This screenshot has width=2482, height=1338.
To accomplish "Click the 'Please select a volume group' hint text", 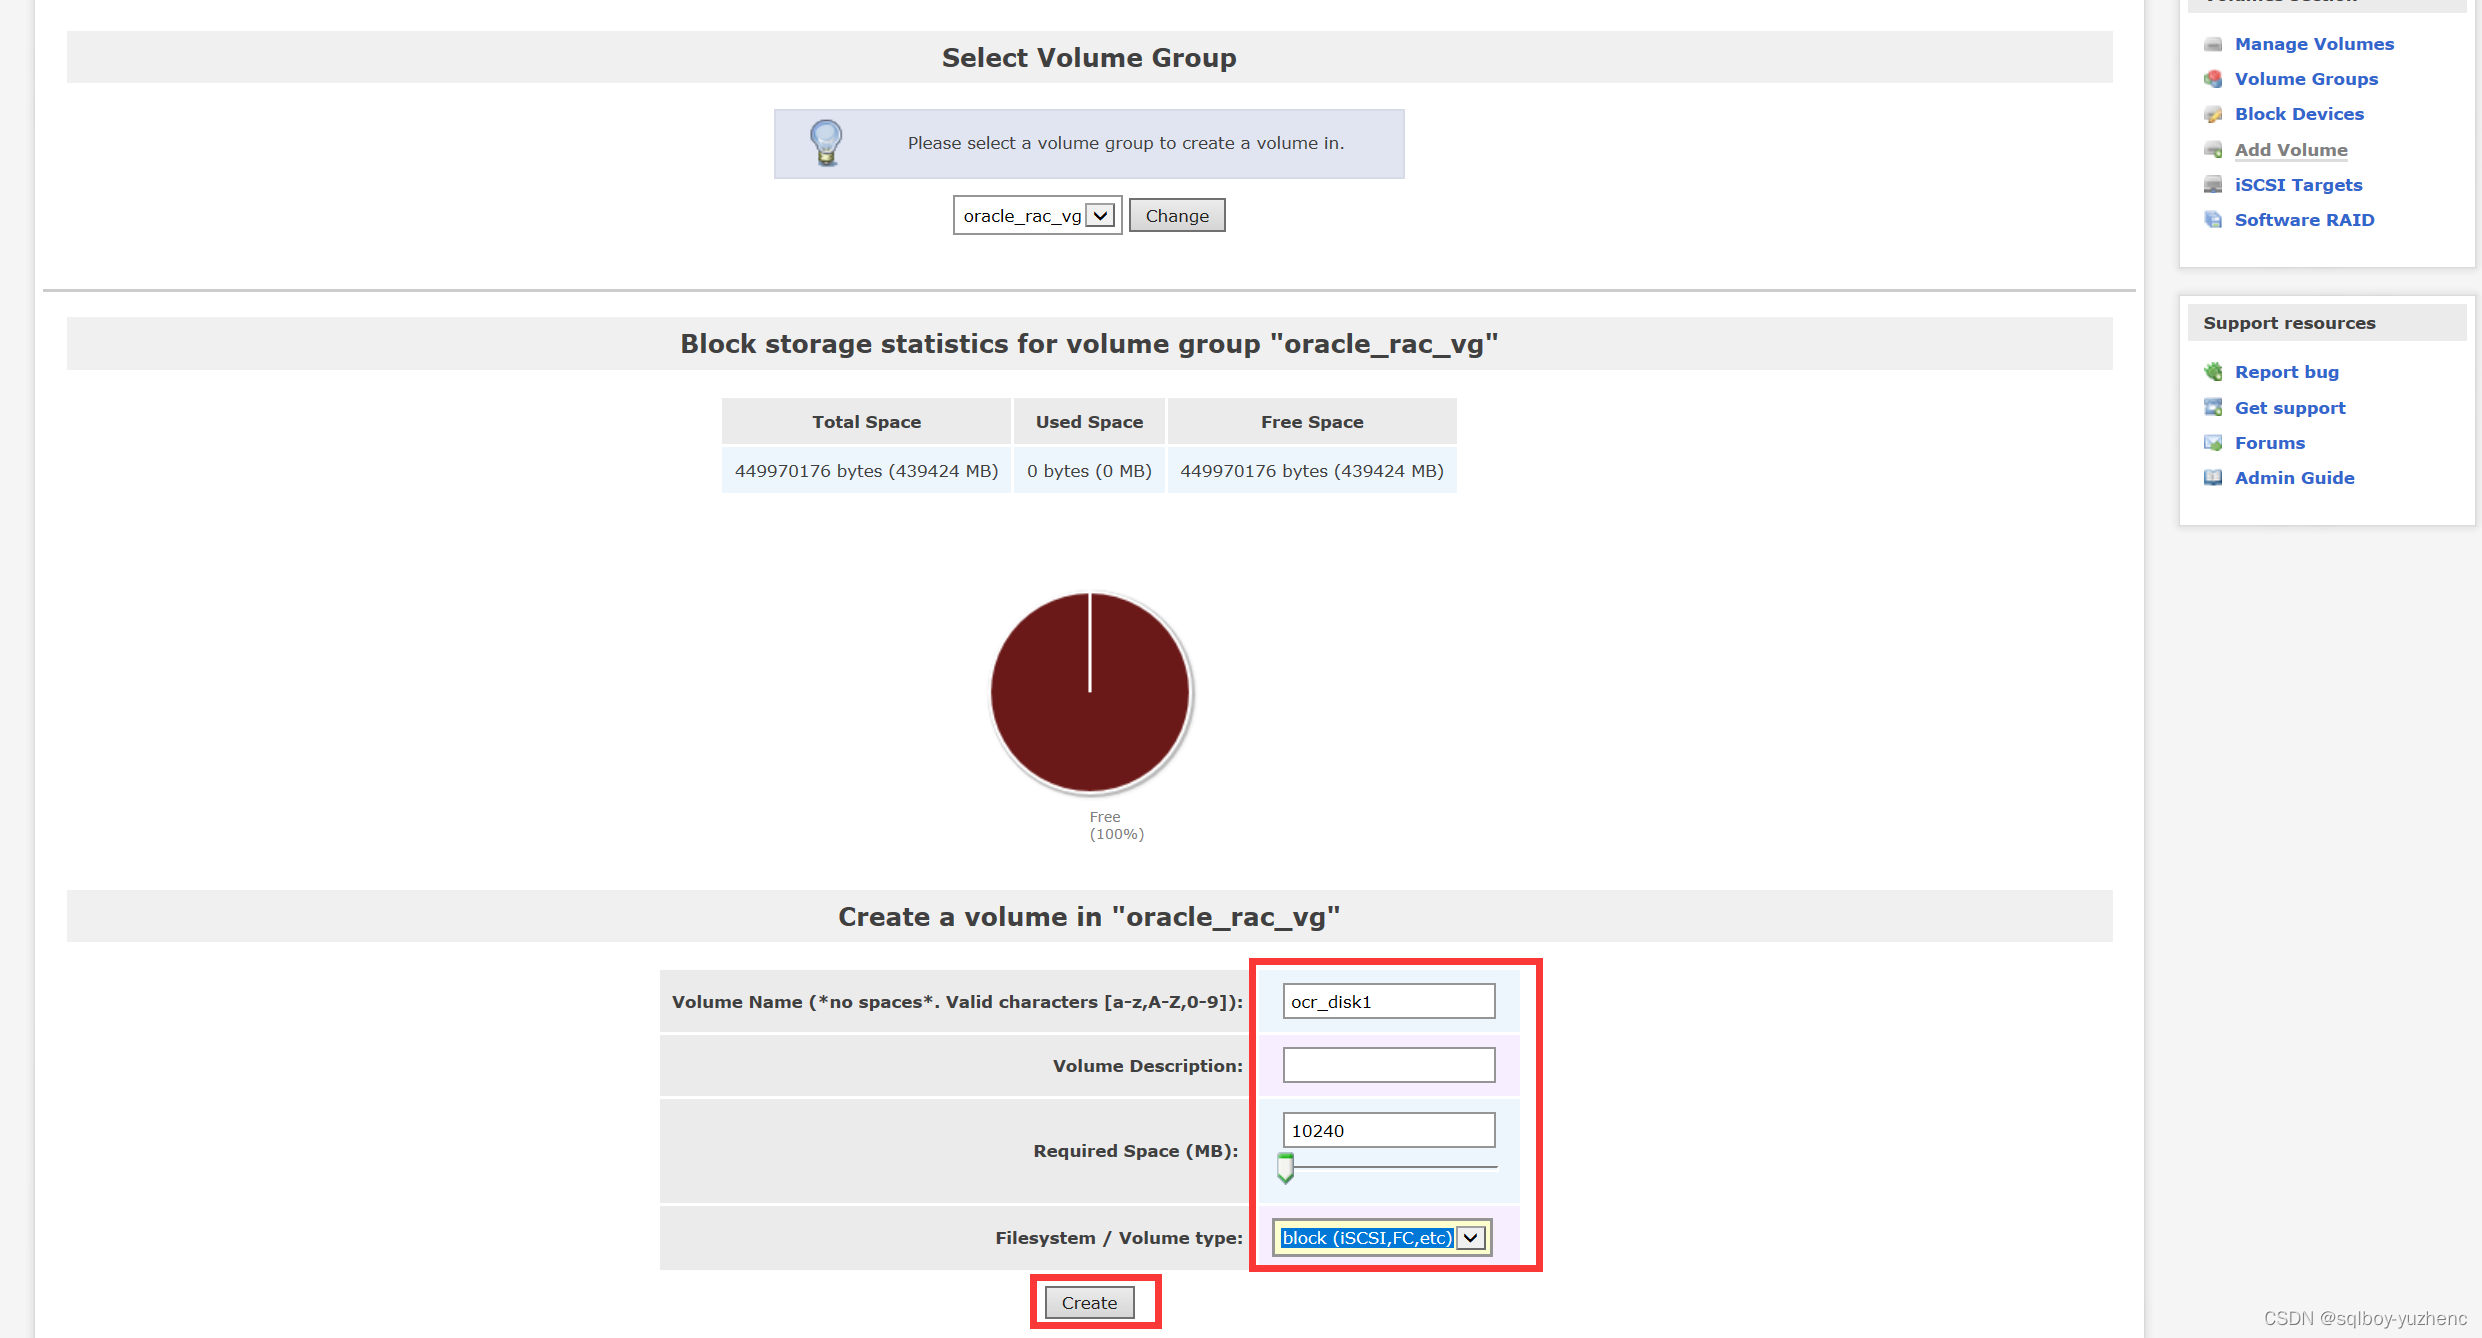I will (1126, 143).
